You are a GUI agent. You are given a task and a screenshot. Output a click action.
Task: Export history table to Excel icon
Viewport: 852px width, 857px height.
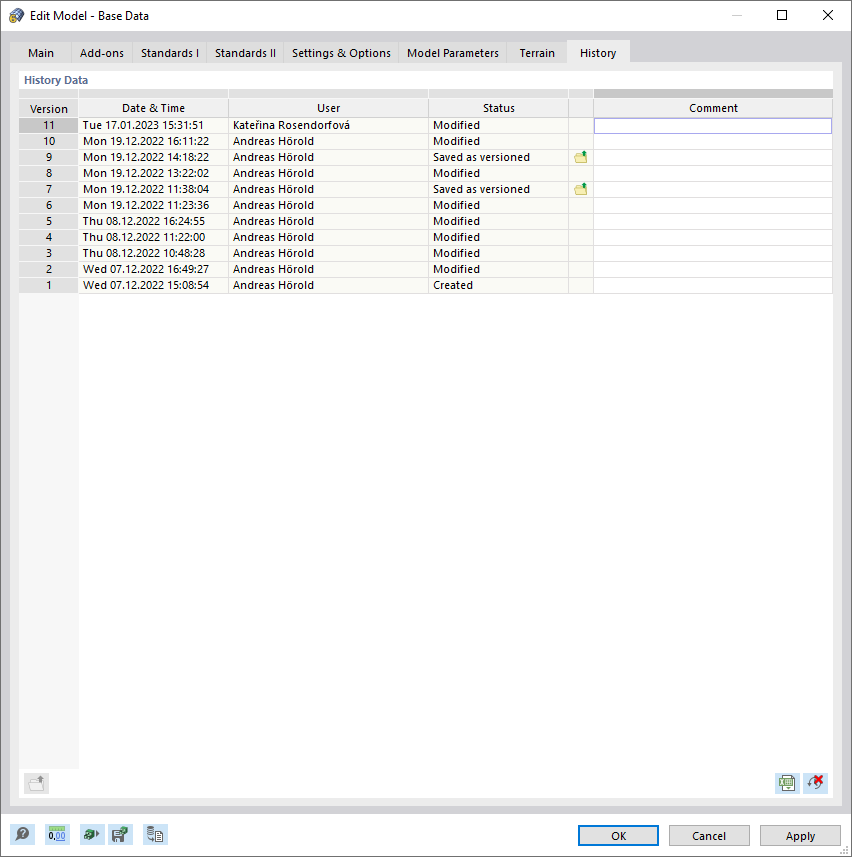pos(787,783)
